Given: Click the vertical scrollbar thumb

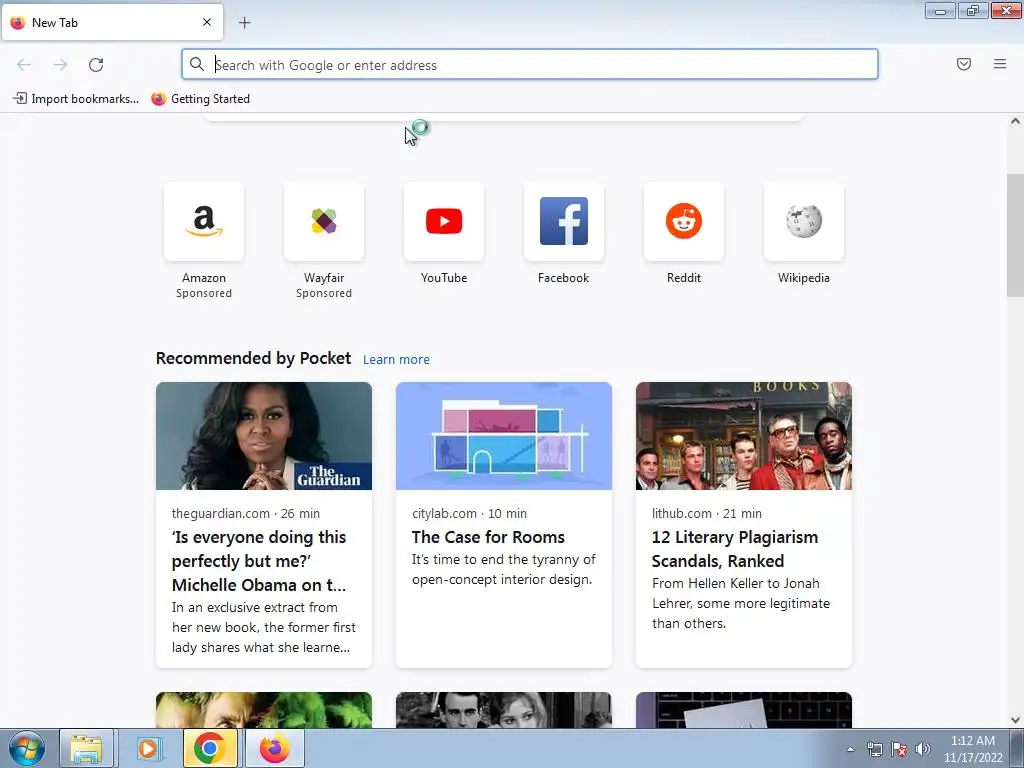Looking at the screenshot, I should click(x=1015, y=235).
